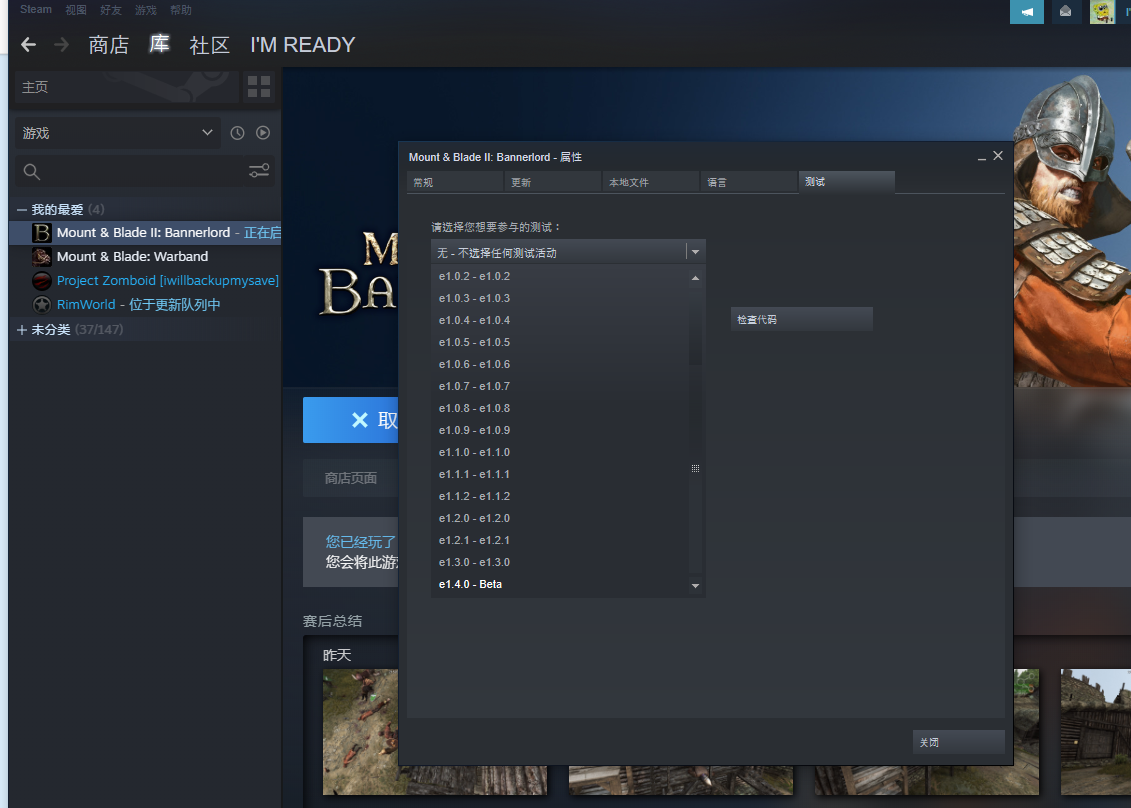Click the beta list scroll up arrow
Viewport: 1131px width, 808px height.
coord(695,278)
